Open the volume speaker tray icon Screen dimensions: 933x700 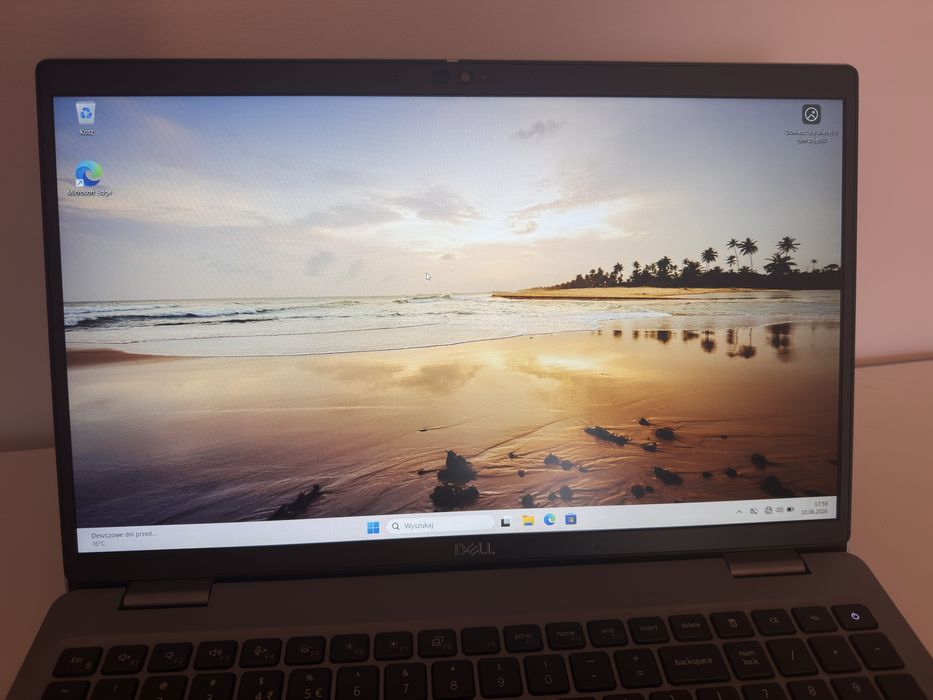(779, 510)
